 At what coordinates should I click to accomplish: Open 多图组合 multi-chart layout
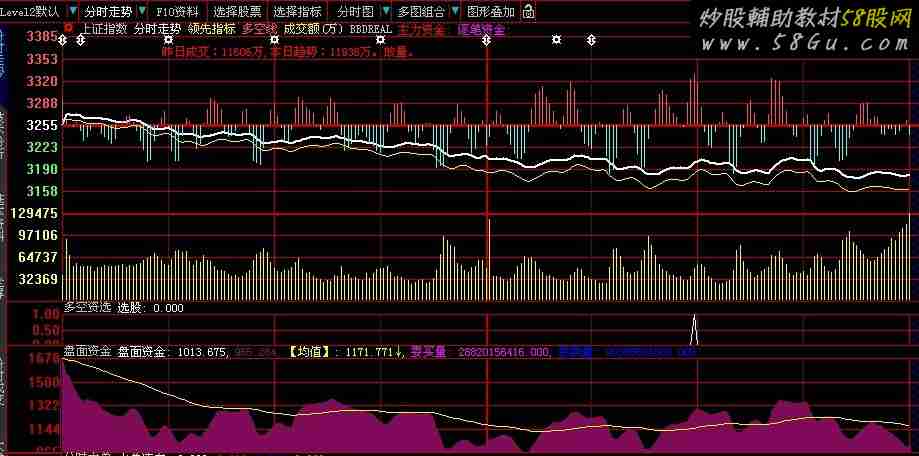[x=421, y=11]
